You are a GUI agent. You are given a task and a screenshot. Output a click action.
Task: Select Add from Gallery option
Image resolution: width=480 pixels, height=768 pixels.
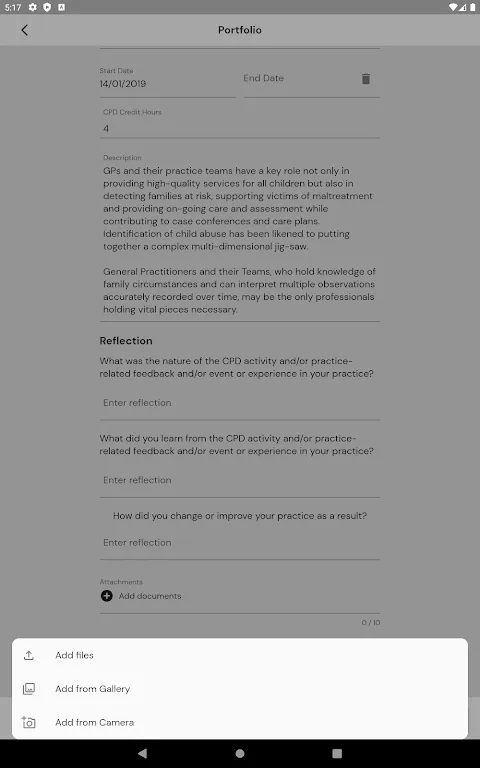240,689
